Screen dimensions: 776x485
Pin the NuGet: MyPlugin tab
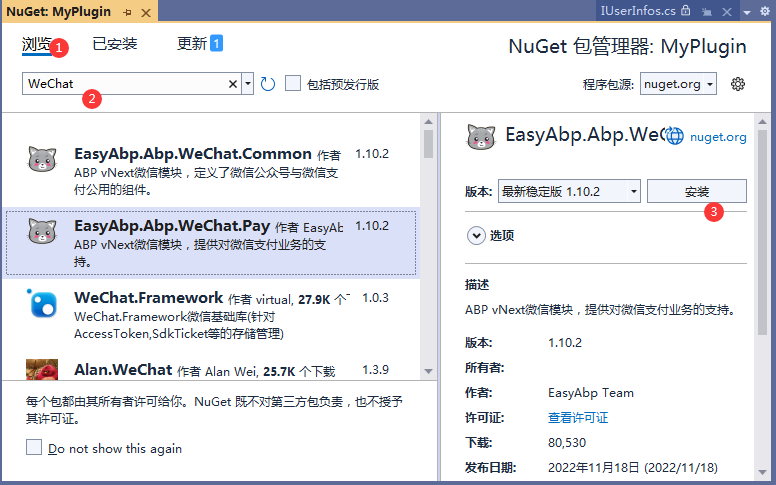click(127, 12)
